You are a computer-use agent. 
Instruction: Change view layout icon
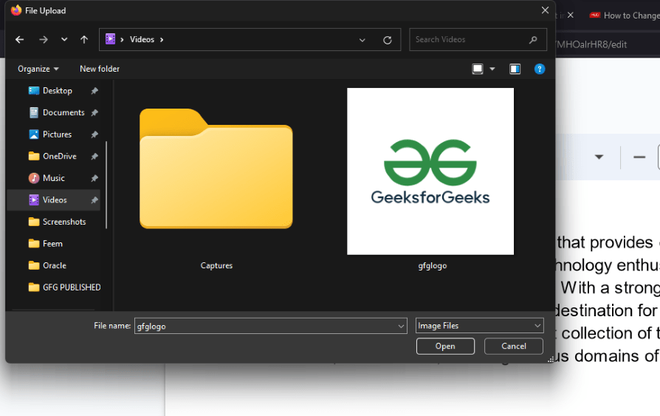pos(477,69)
